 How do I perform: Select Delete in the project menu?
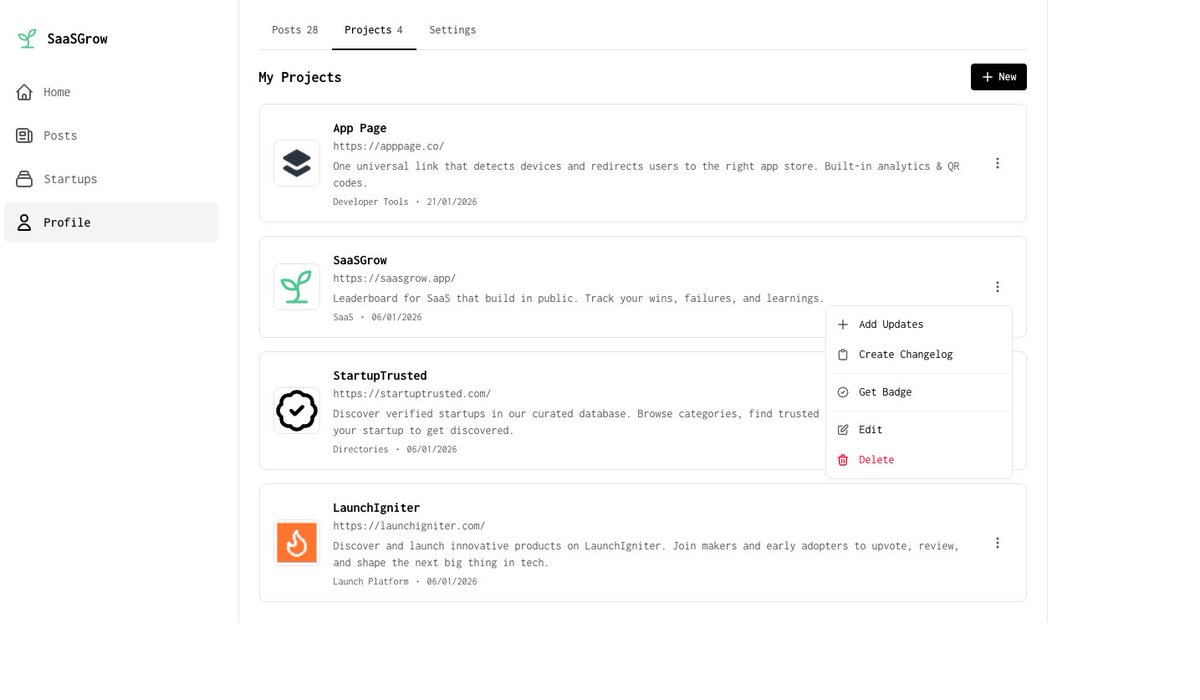[x=919, y=459]
